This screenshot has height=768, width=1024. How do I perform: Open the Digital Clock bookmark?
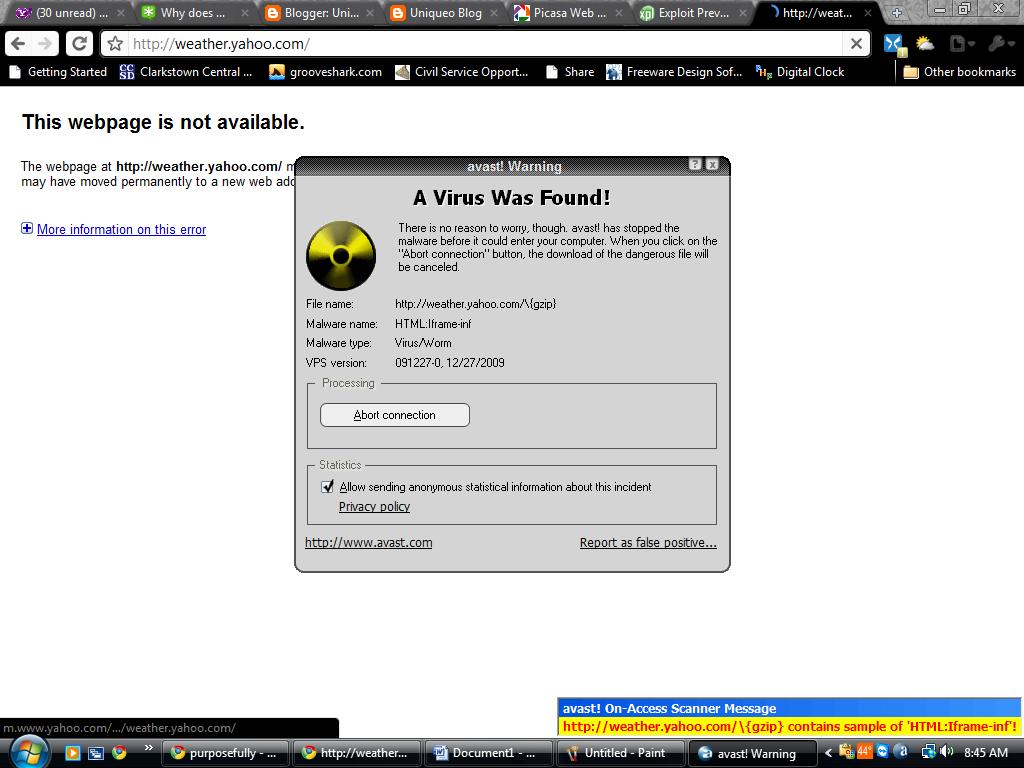click(x=800, y=72)
